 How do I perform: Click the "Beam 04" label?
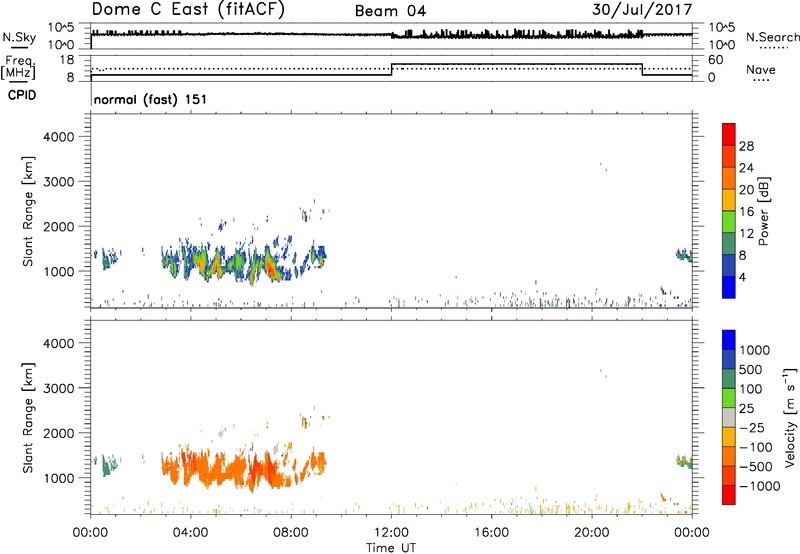pyautogui.click(x=390, y=11)
